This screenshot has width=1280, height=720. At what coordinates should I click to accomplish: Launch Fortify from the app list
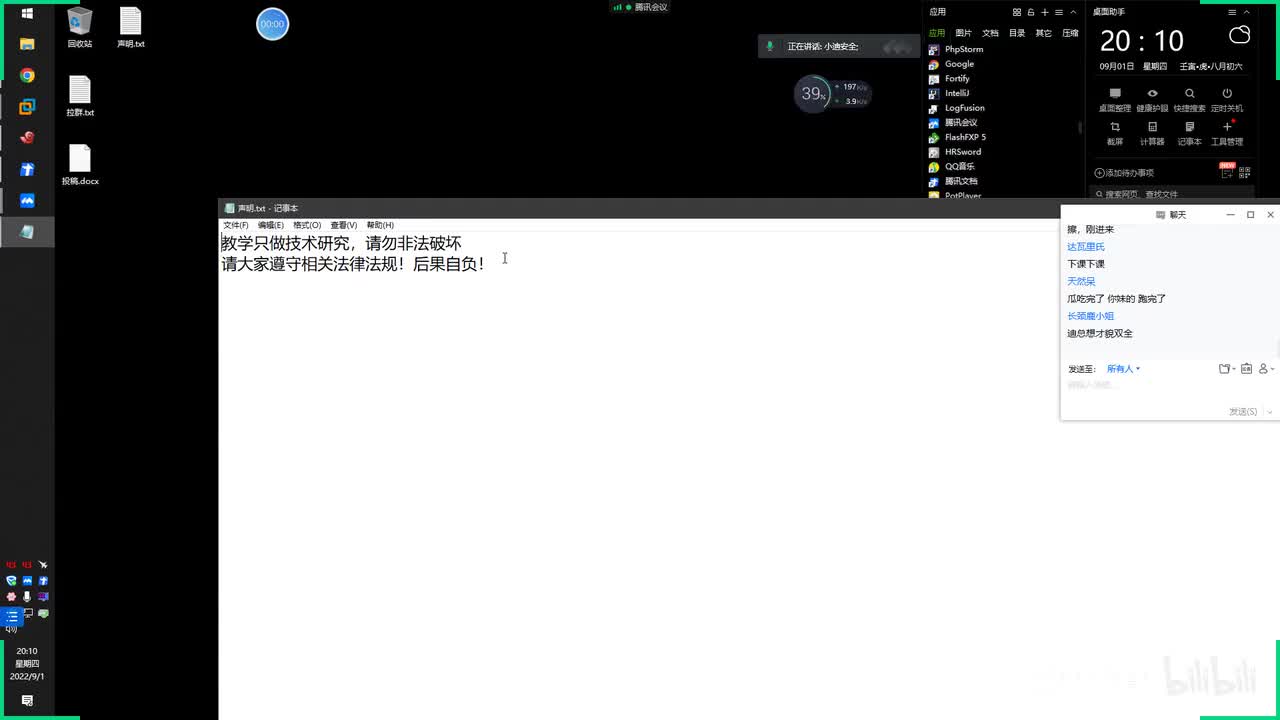click(949, 78)
